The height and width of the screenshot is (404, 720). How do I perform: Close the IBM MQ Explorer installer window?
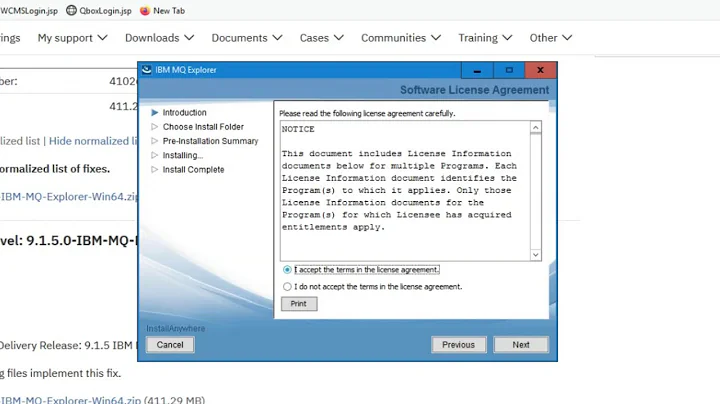click(x=540, y=70)
